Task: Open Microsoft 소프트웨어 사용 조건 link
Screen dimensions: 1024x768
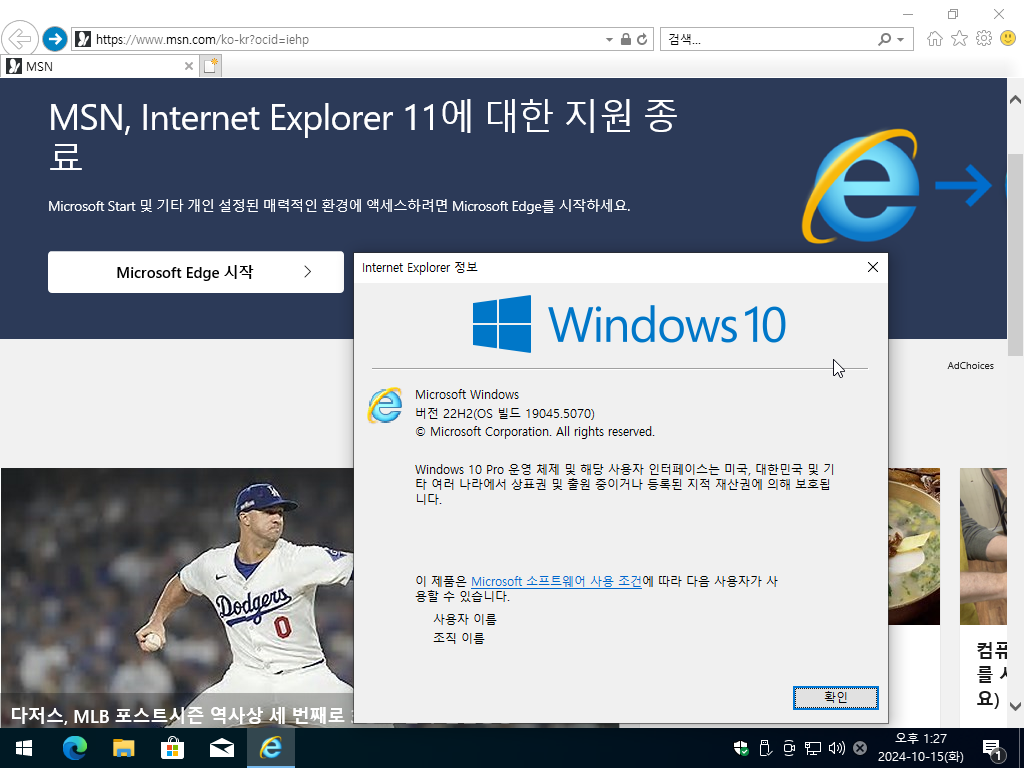Action: 556,581
